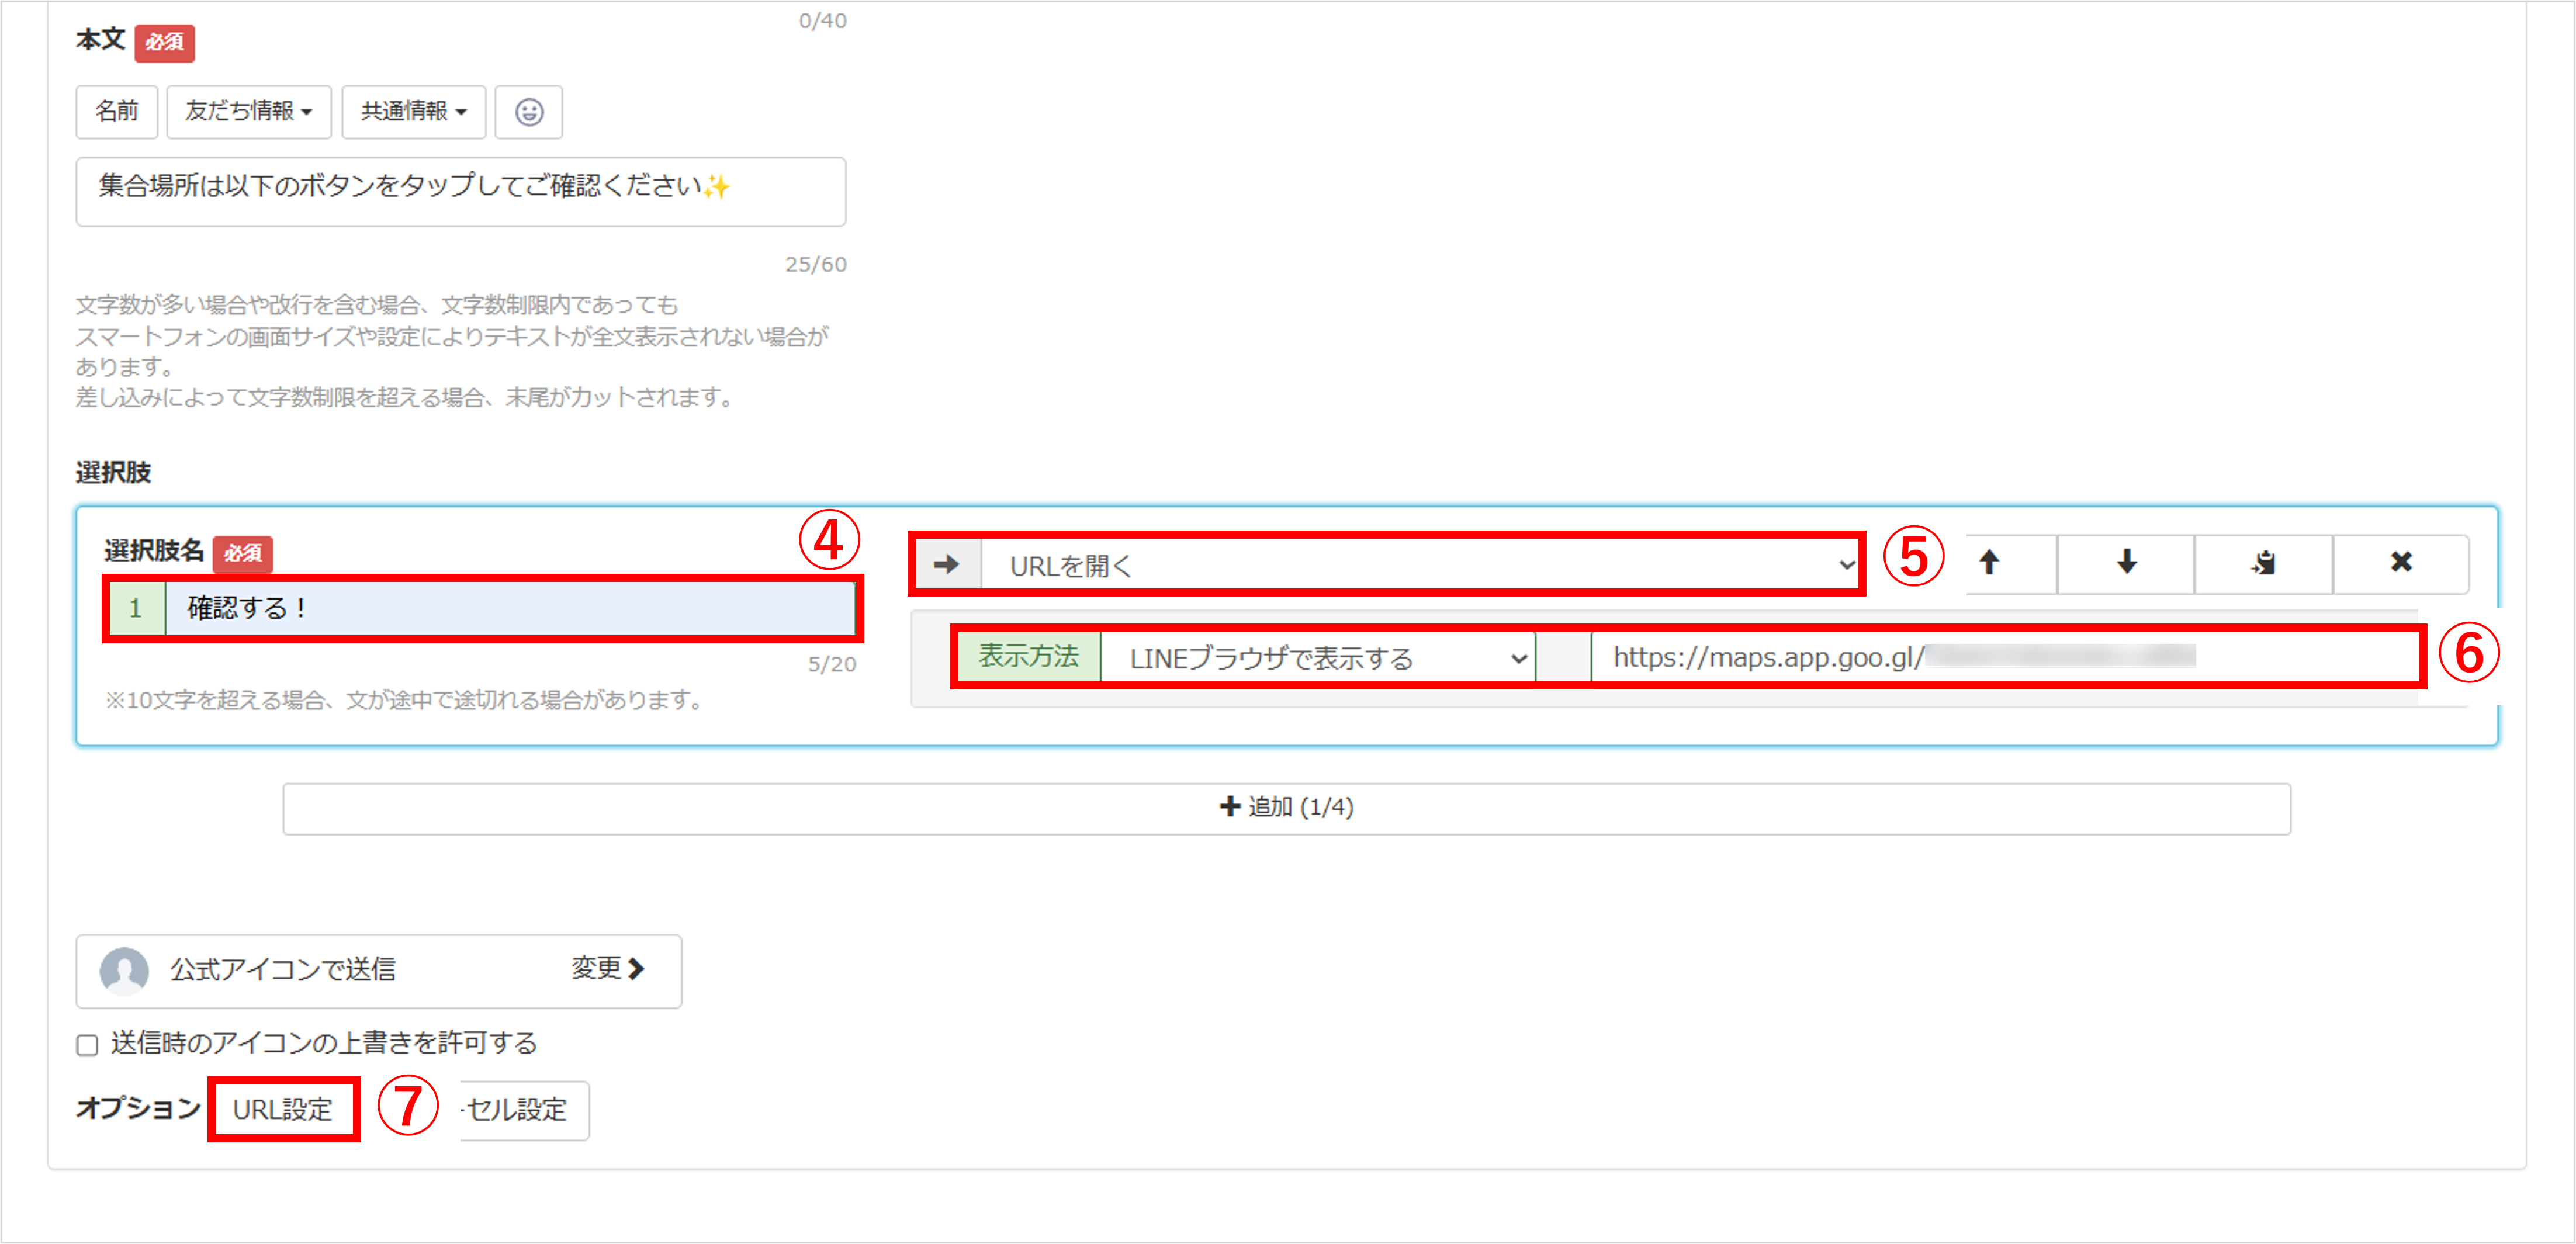The width and height of the screenshot is (2576, 1244).
Task: Click the emoji smiley picker icon
Action: (529, 111)
